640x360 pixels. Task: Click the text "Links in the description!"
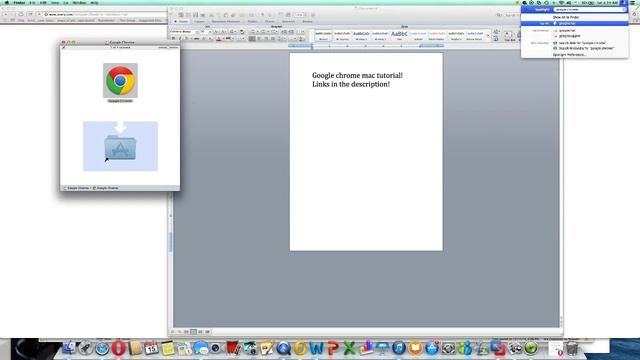(351, 84)
